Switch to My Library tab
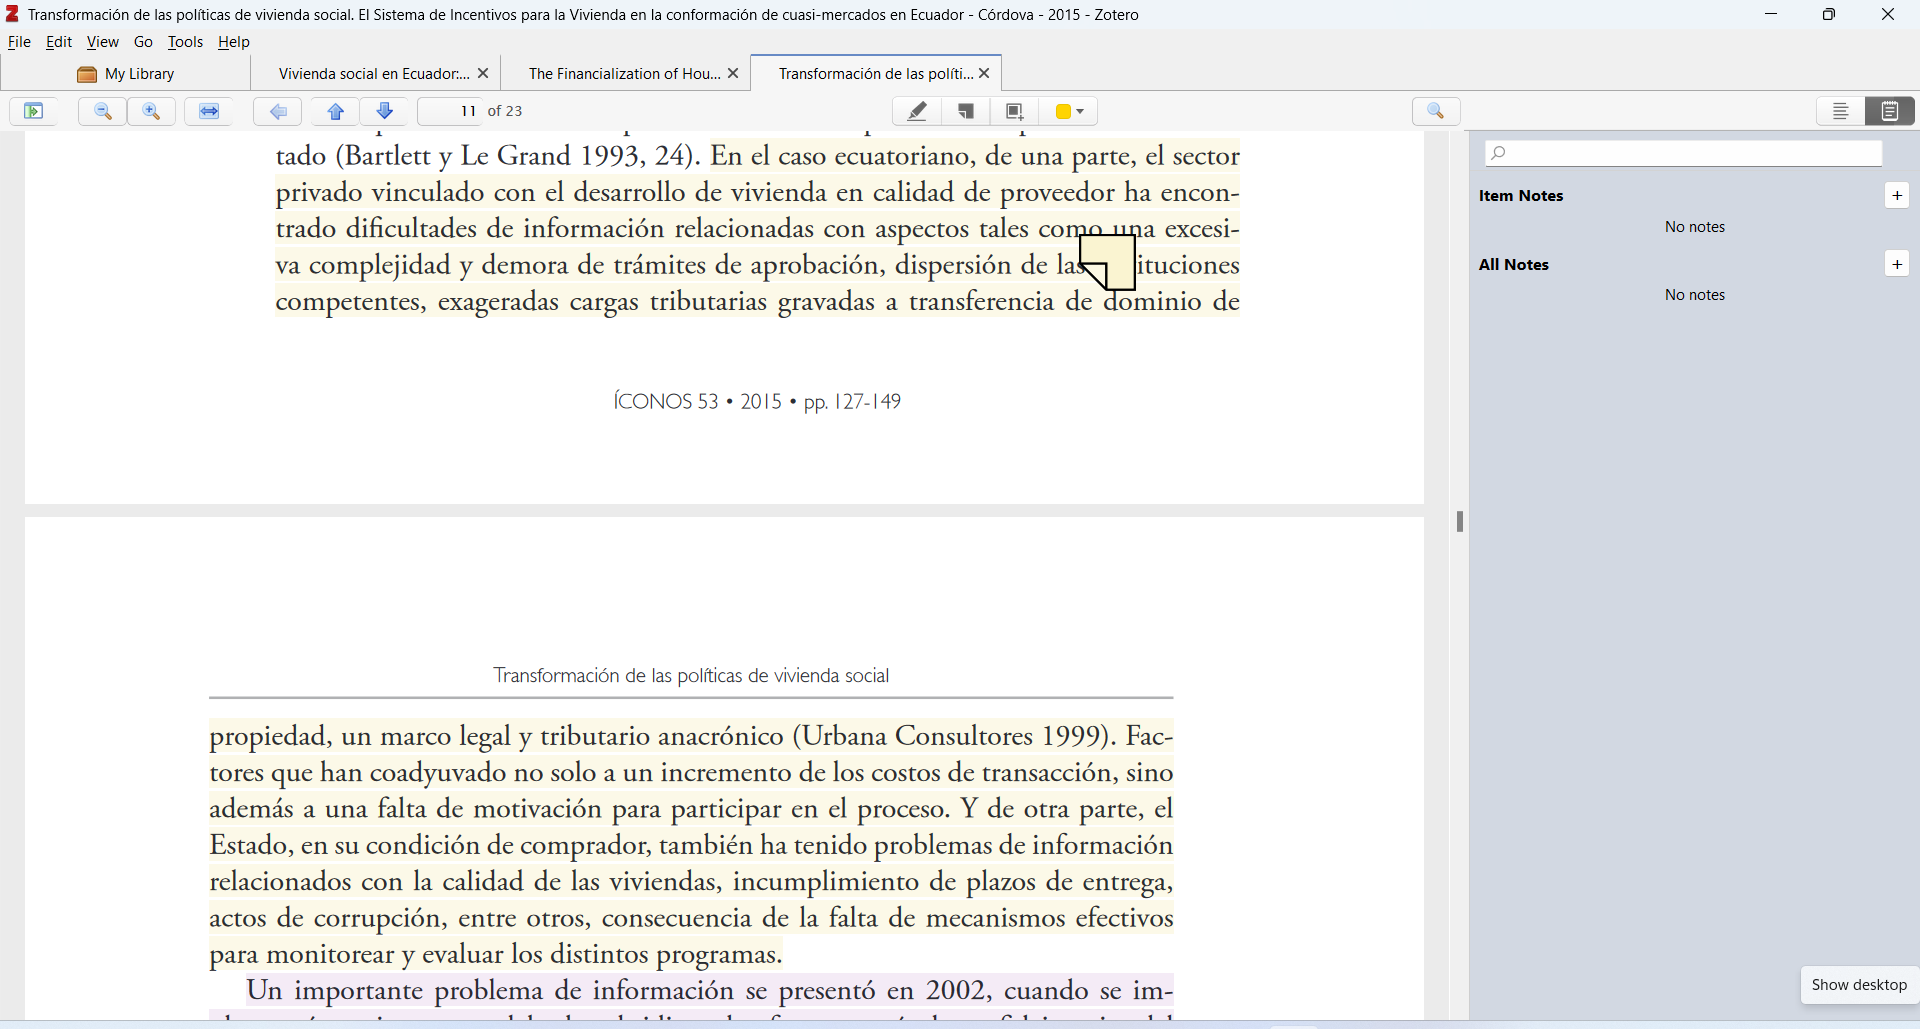 pyautogui.click(x=126, y=74)
